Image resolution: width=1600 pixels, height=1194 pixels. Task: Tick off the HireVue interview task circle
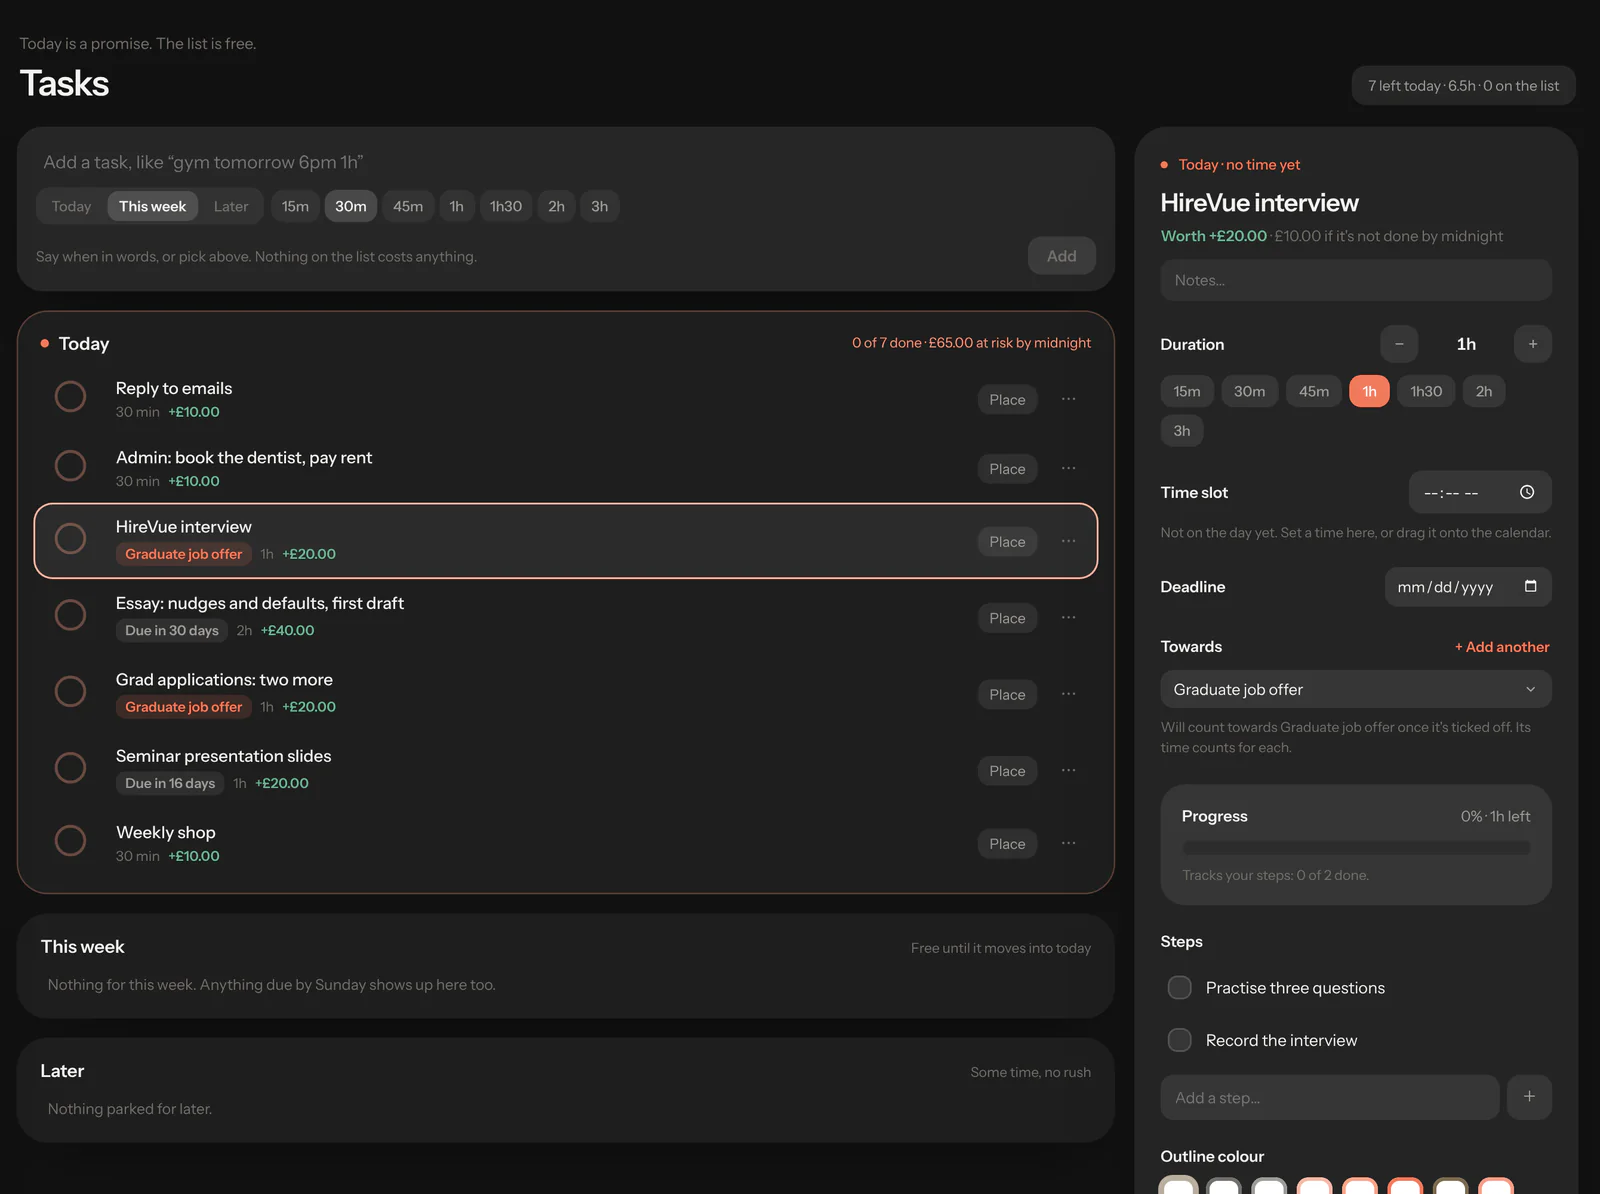[70, 539]
